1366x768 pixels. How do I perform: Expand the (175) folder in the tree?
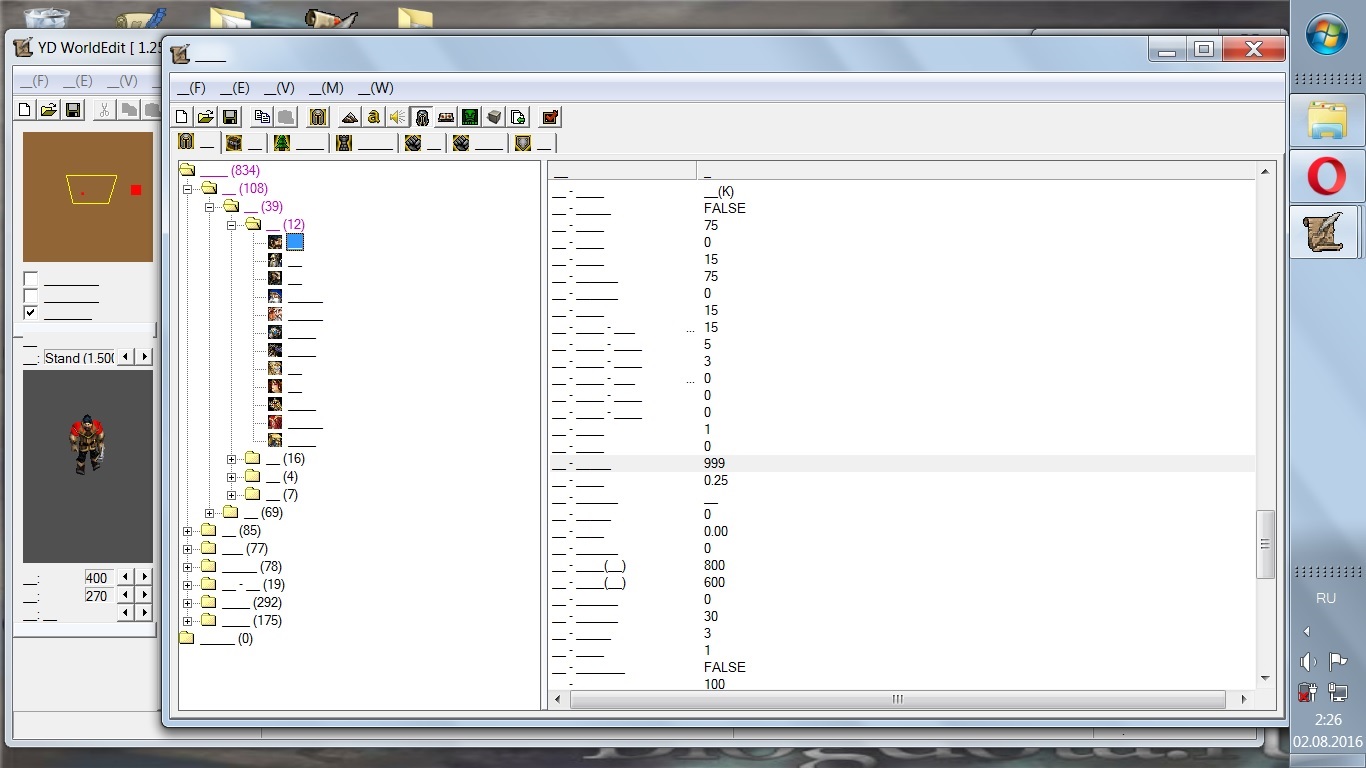point(187,621)
